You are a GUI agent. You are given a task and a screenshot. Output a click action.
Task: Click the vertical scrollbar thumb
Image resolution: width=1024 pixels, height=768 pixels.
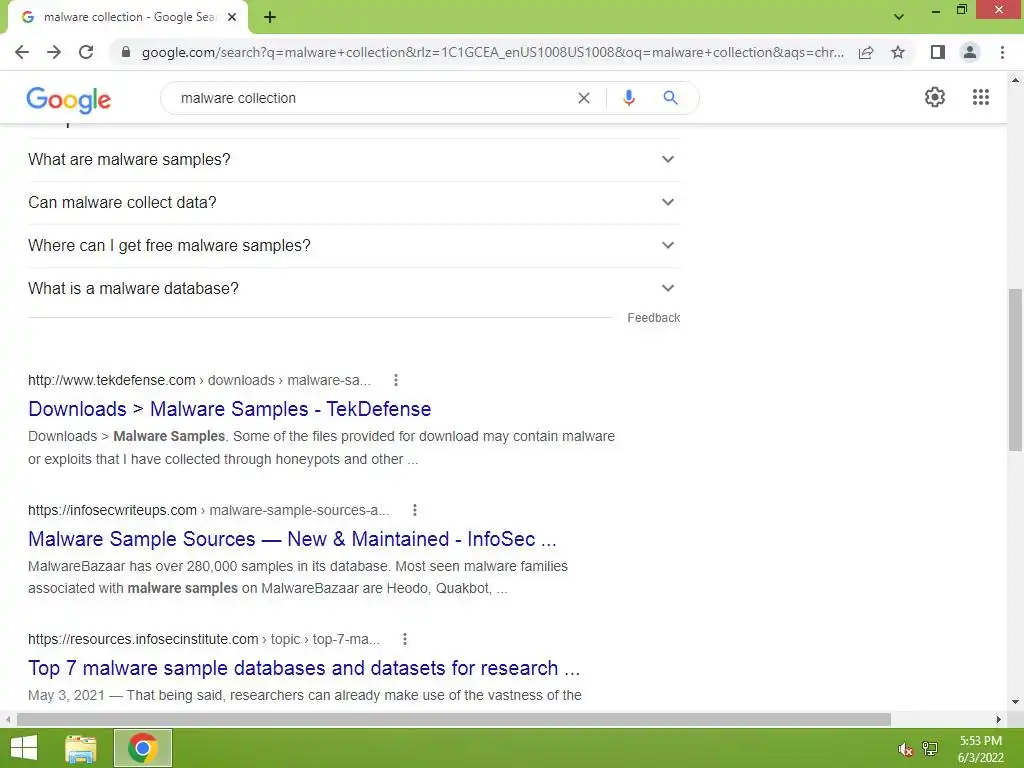tap(1015, 370)
